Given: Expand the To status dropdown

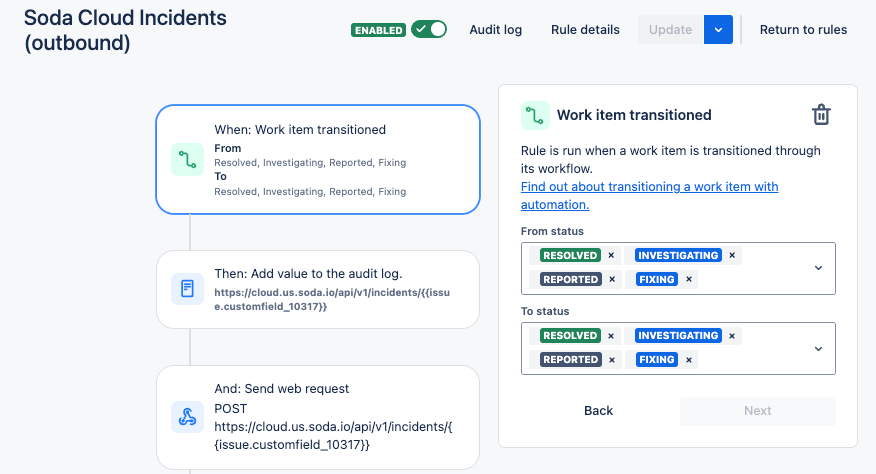Looking at the screenshot, I should (818, 348).
